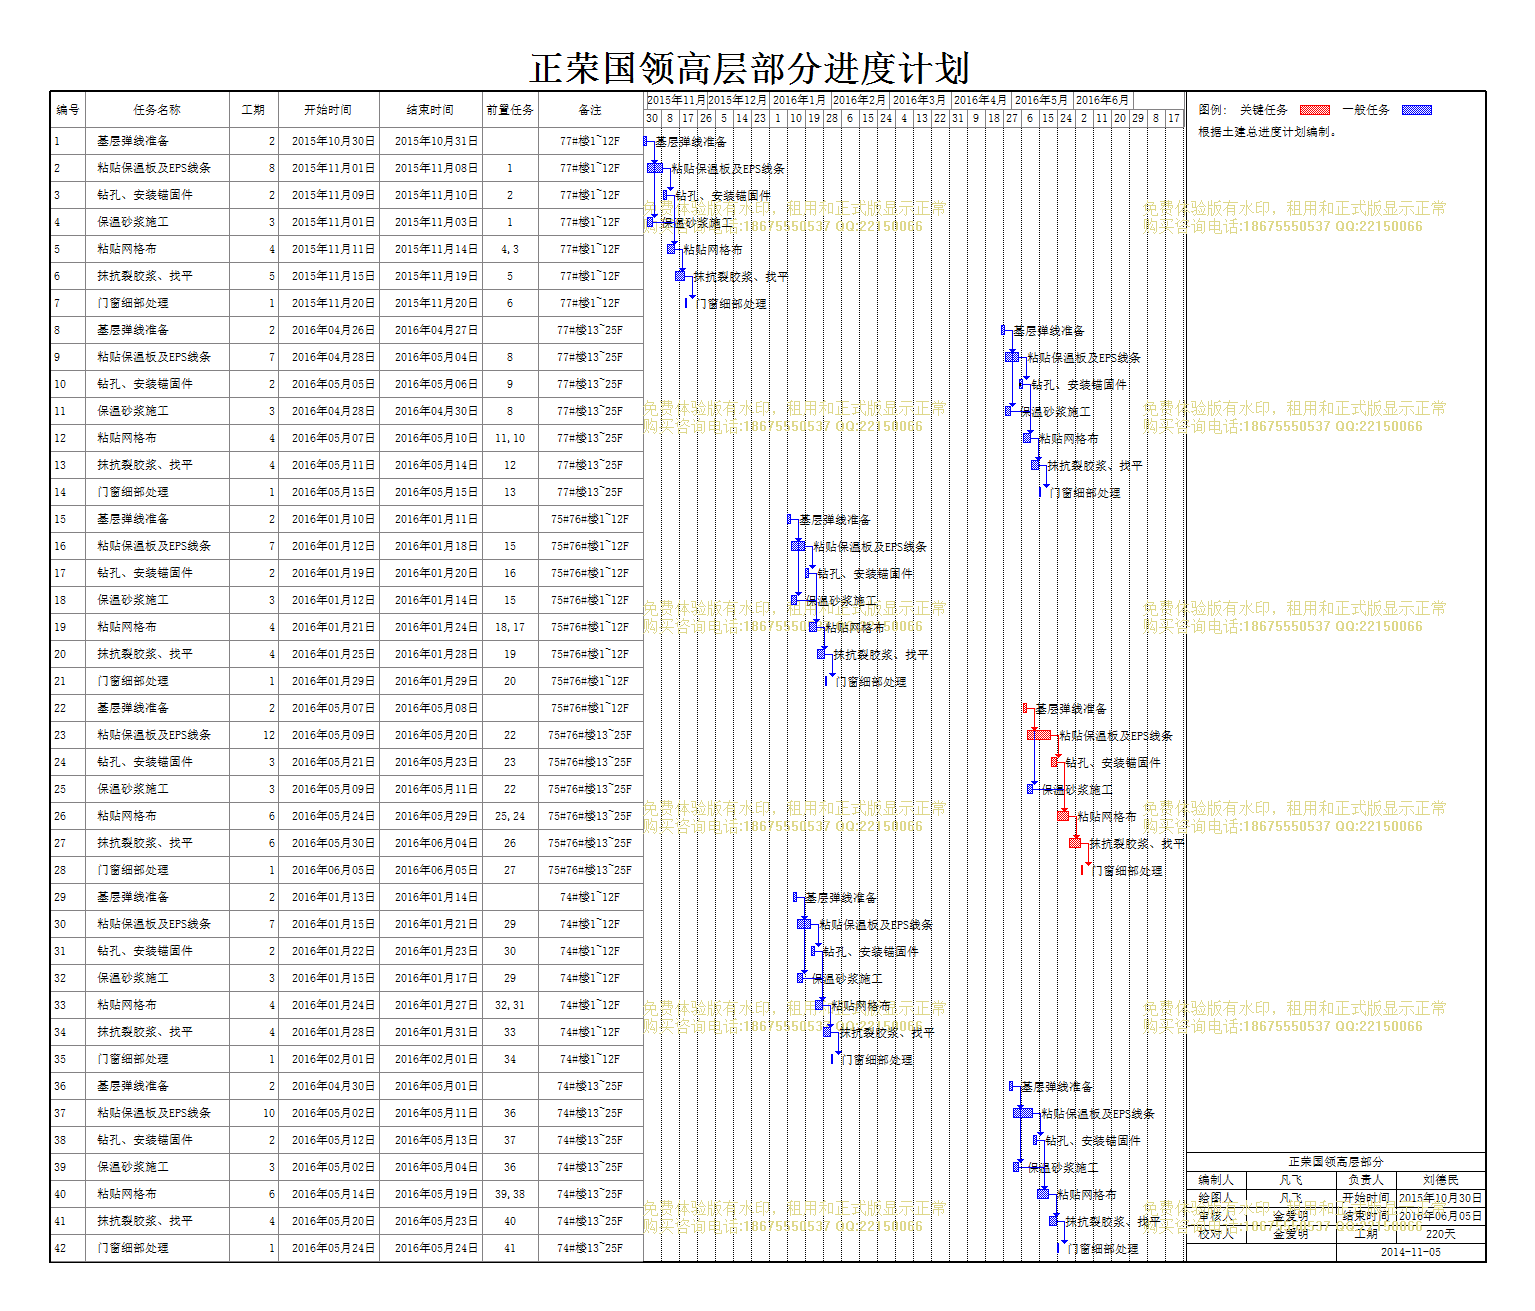Image resolution: width=1535 pixels, height=1311 pixels.
Task: Click the date 2014-11-05 in the info box
Action: 1411,1252
